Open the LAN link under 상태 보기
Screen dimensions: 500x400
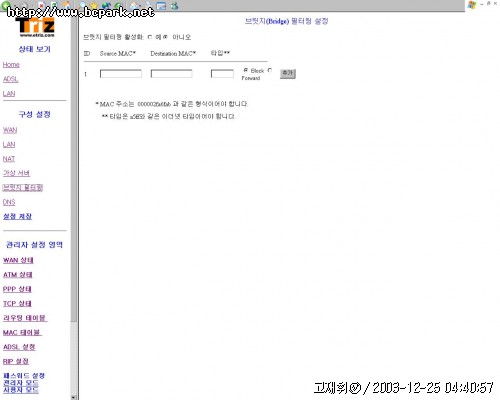tap(9, 94)
